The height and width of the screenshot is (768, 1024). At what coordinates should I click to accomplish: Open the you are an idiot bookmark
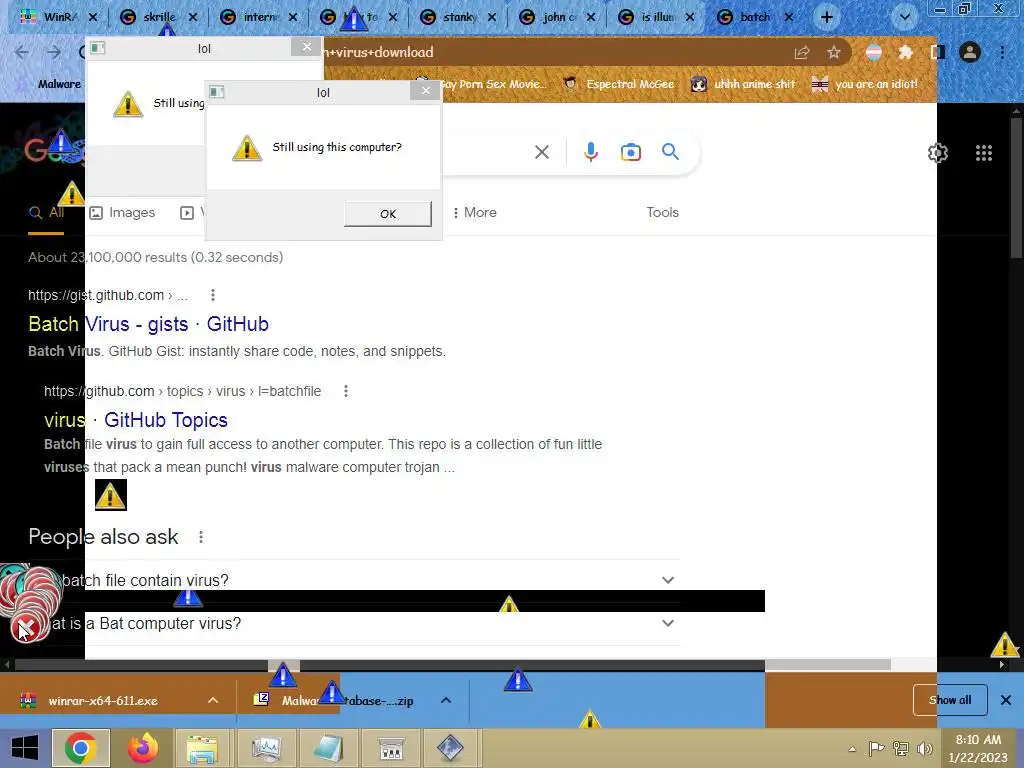865,84
